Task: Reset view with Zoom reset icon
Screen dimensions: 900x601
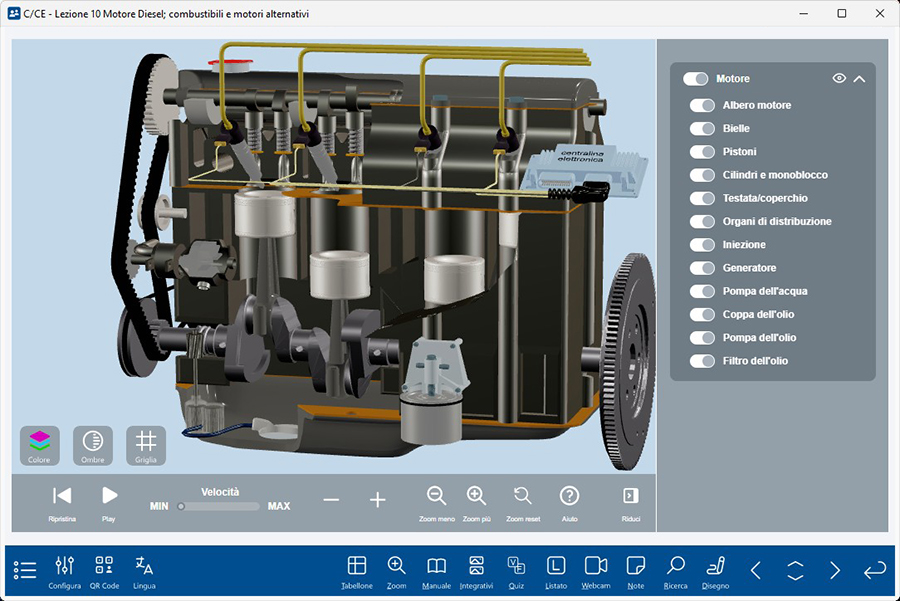Action: [522, 496]
